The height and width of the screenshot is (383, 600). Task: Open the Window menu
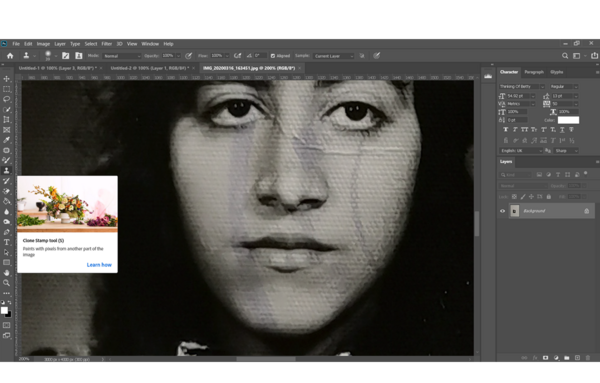tap(150, 44)
